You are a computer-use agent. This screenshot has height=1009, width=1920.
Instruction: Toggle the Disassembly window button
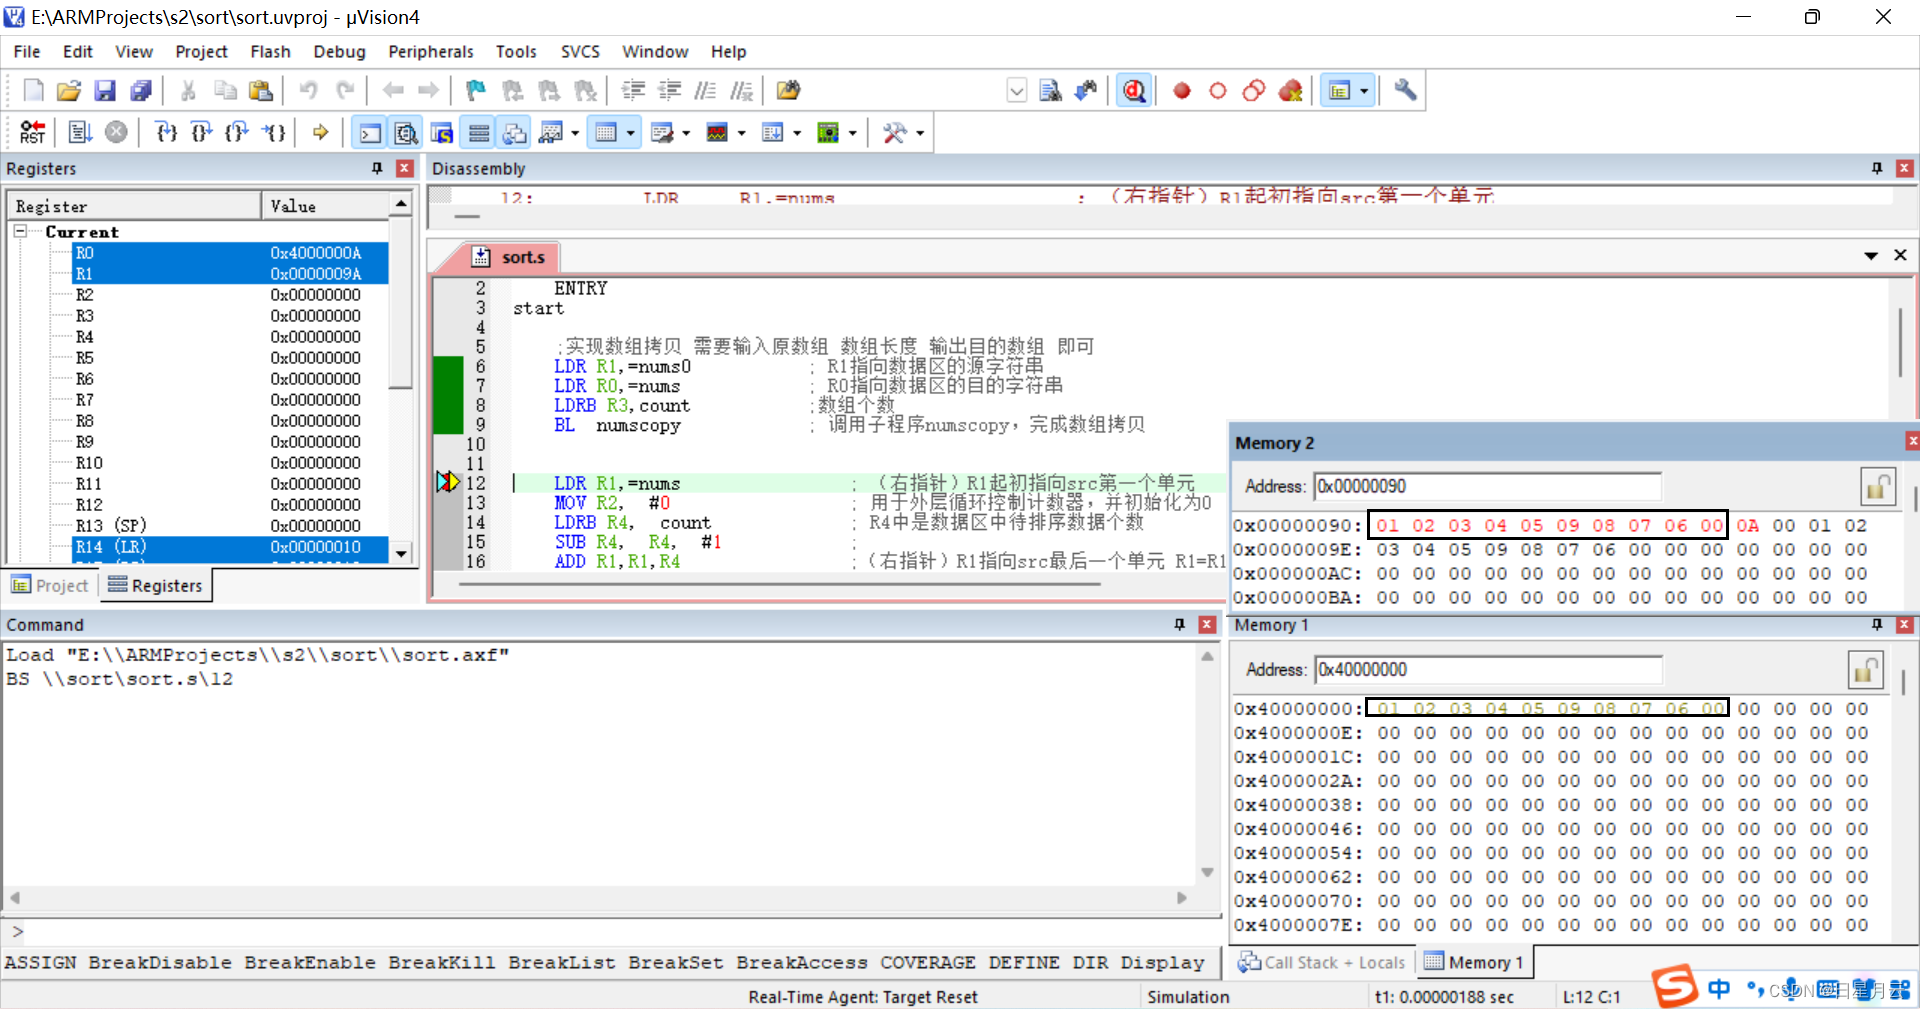(406, 132)
